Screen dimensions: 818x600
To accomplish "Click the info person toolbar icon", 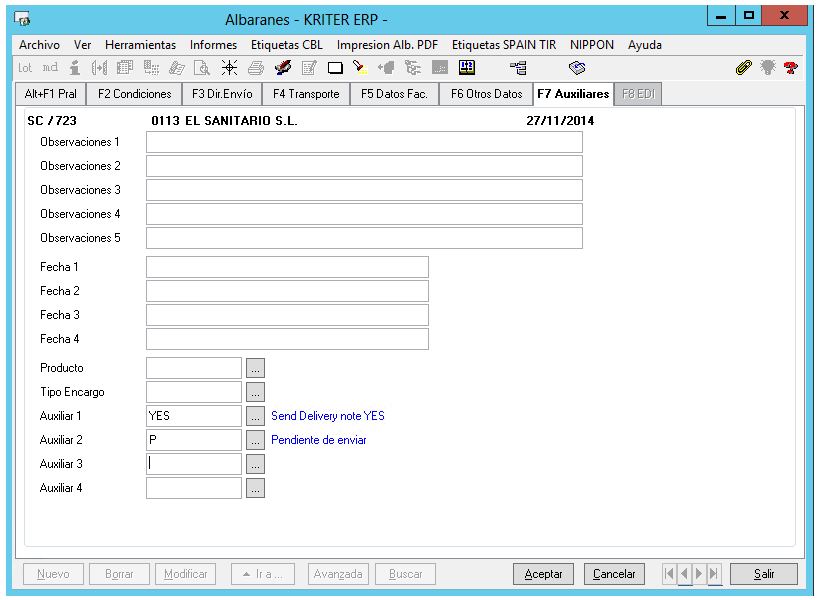I will (x=75, y=68).
